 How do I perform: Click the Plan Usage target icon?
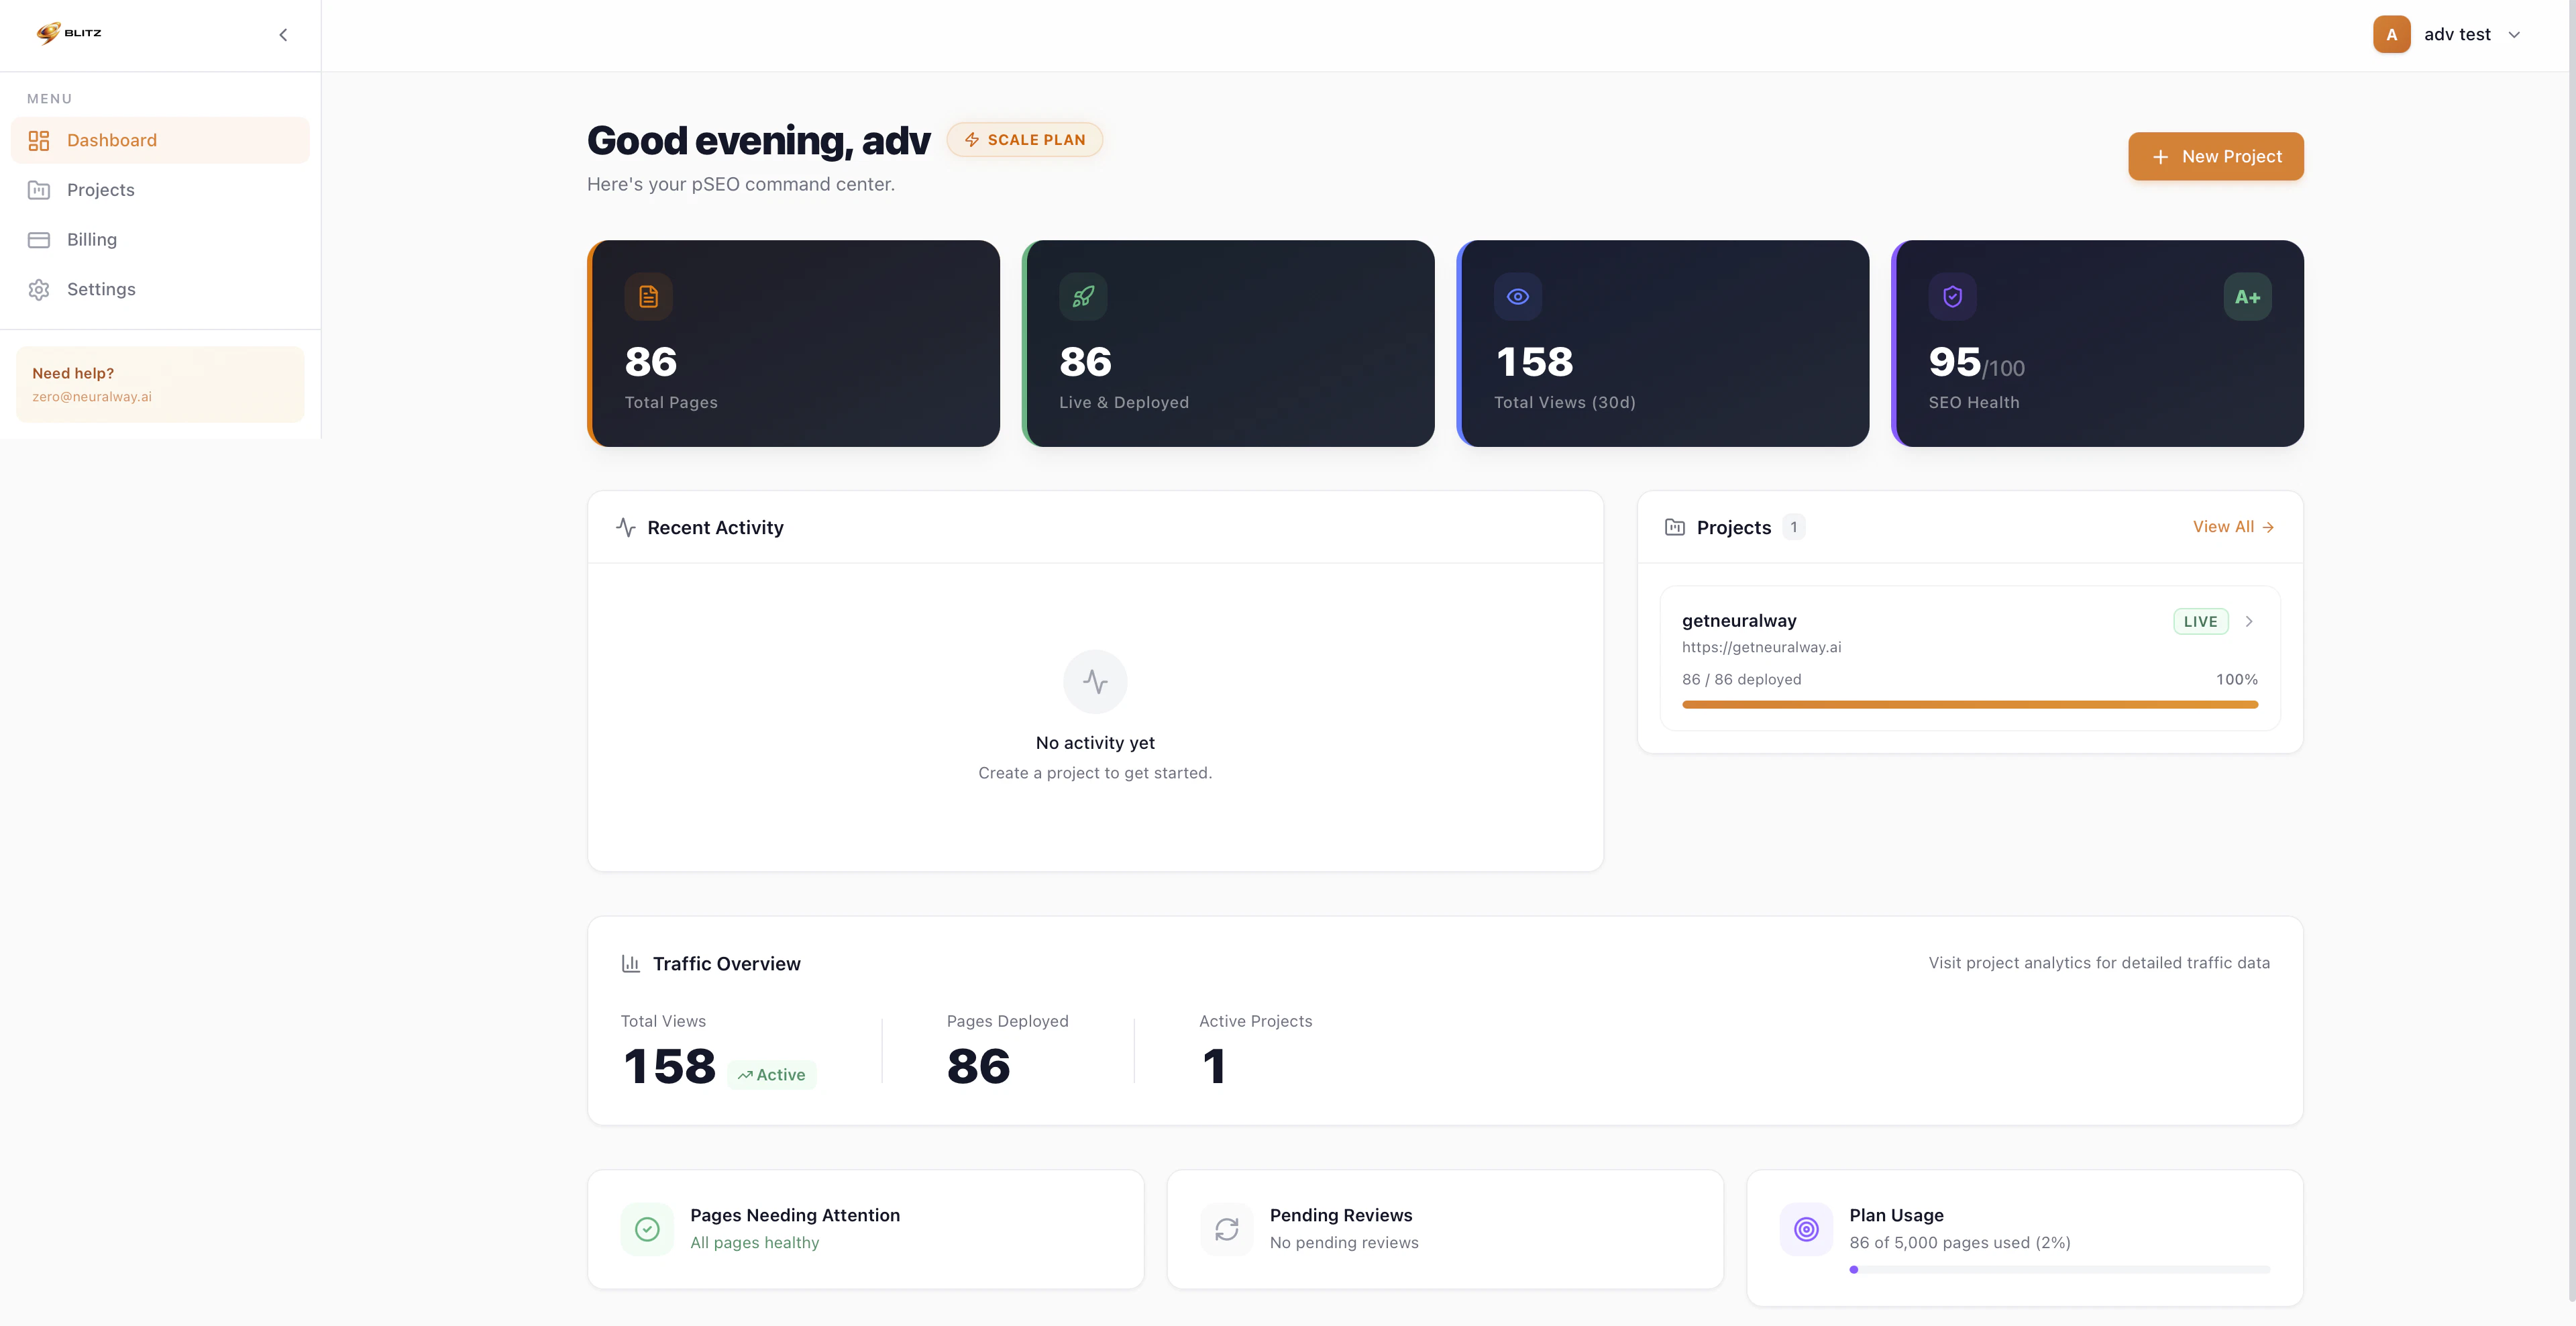pyautogui.click(x=1806, y=1229)
